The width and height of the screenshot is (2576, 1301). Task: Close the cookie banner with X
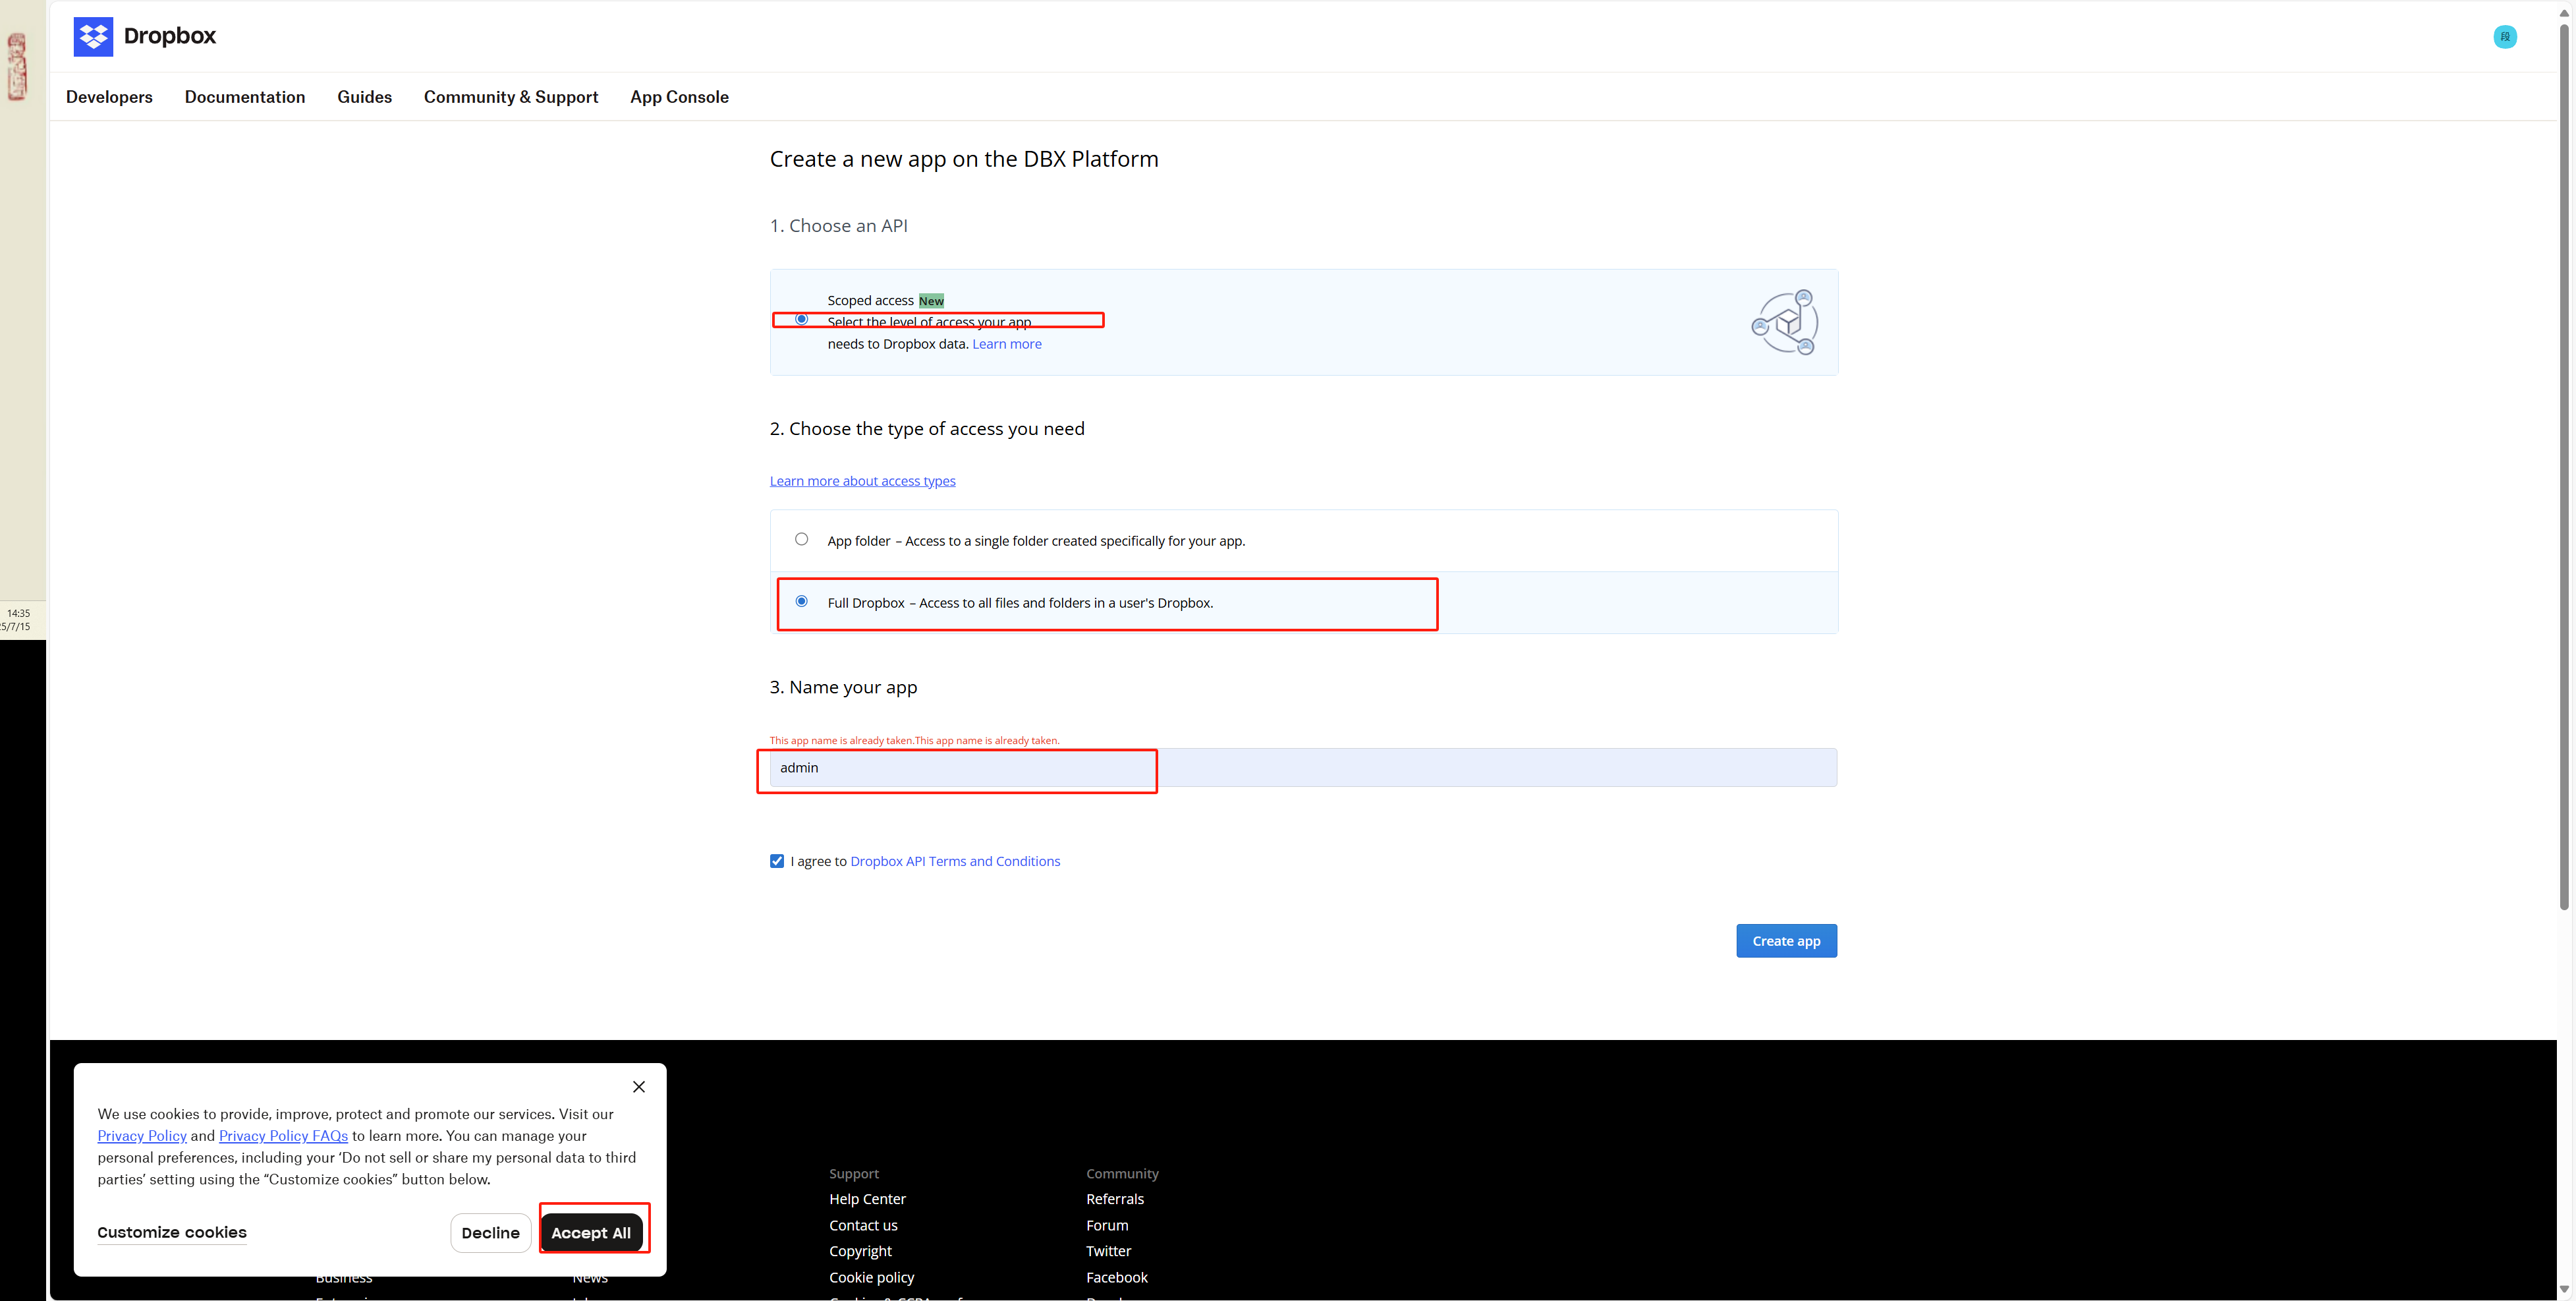639,1087
